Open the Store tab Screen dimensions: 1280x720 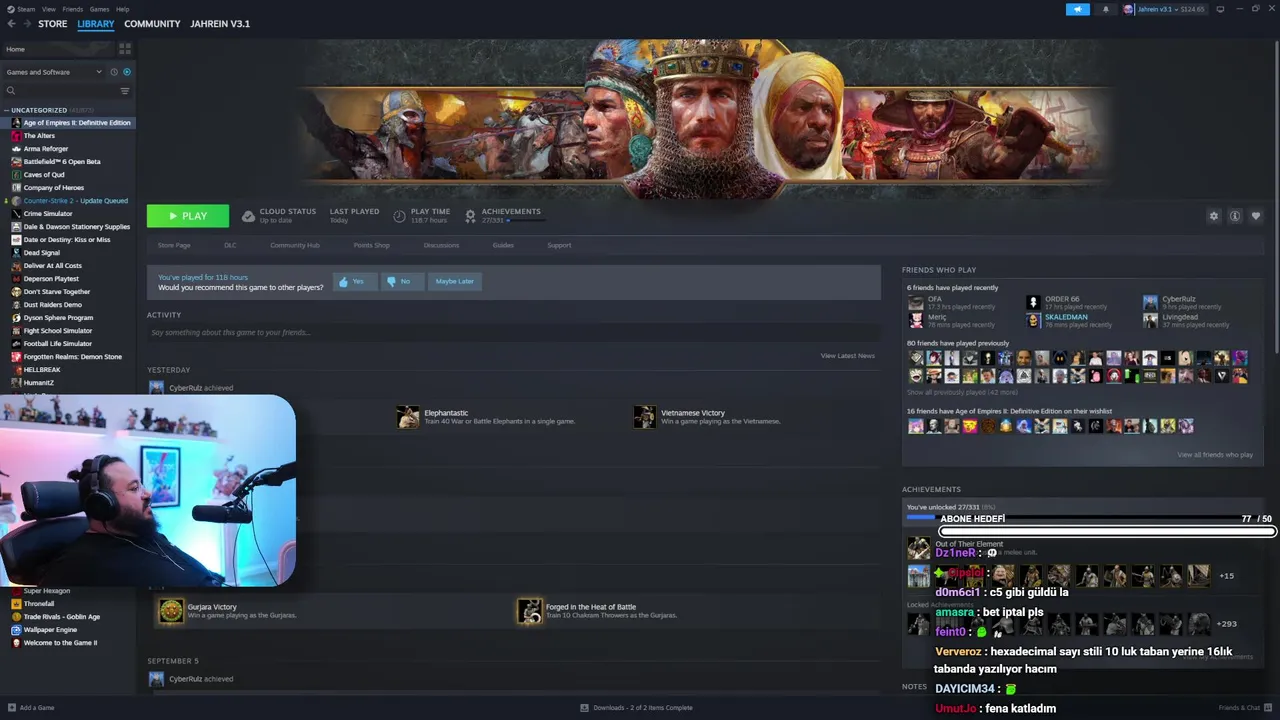pos(53,24)
